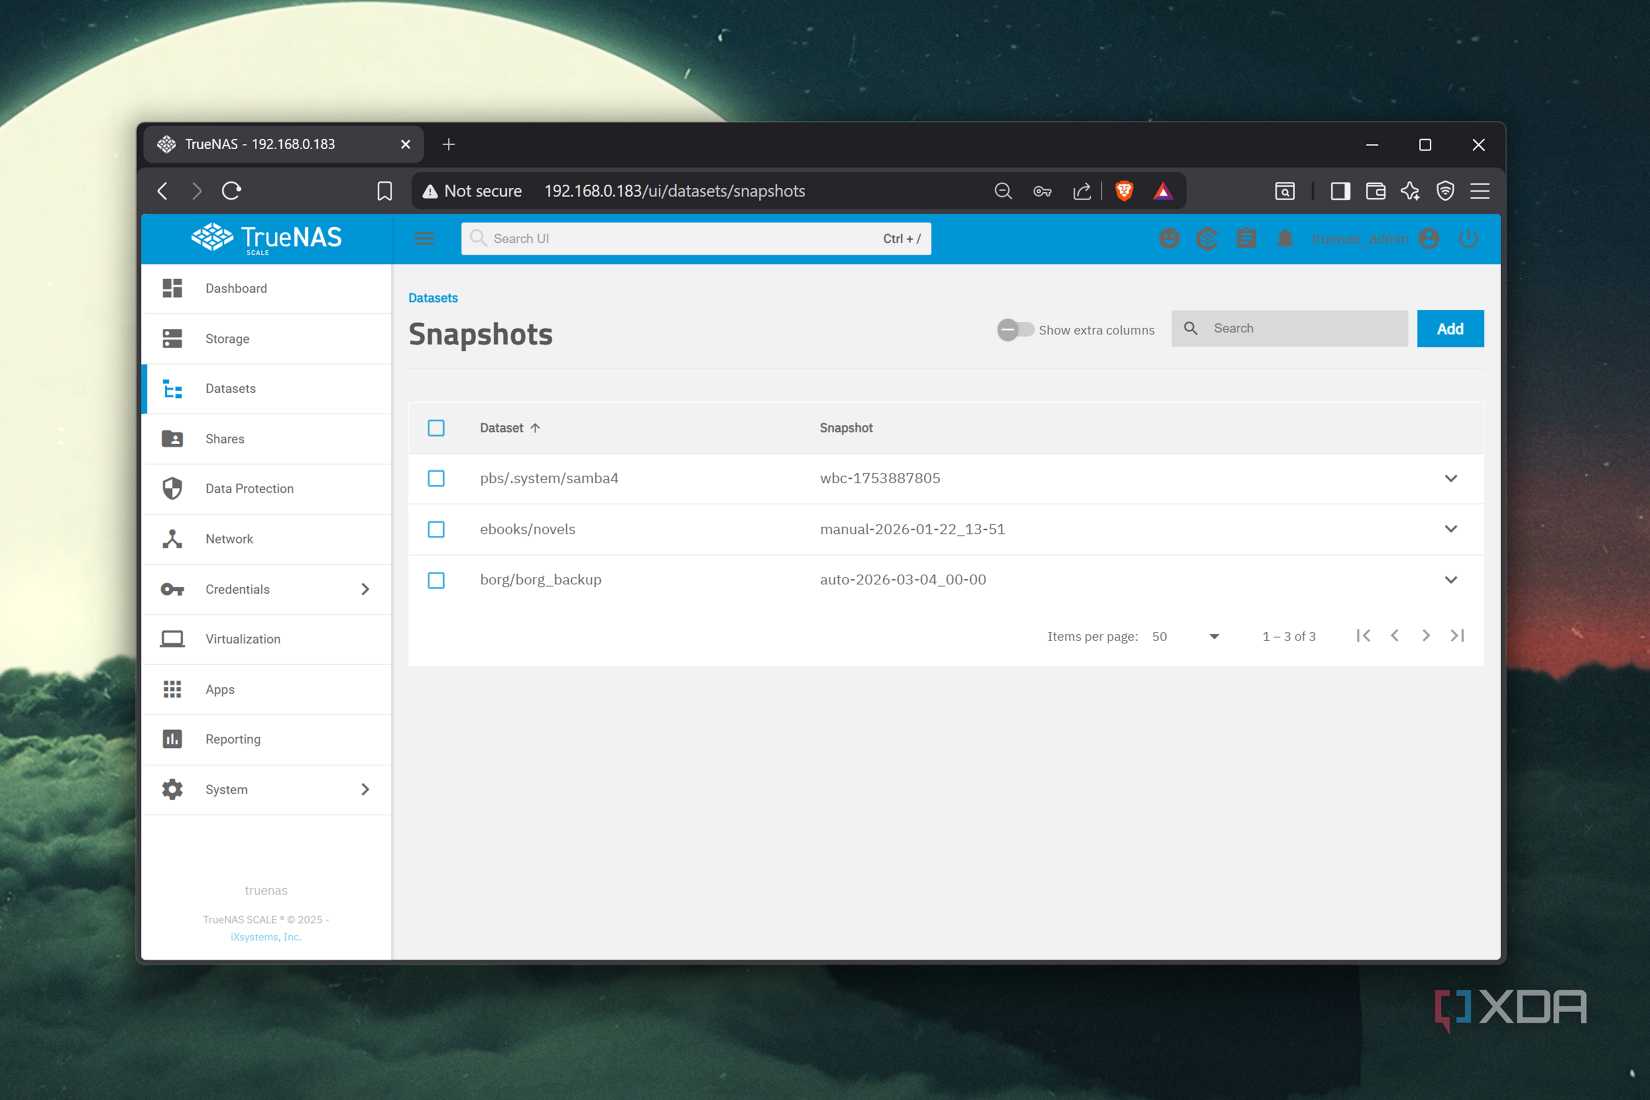The height and width of the screenshot is (1100, 1650).
Task: Open Virtualization via its laptop icon
Action: [172, 639]
